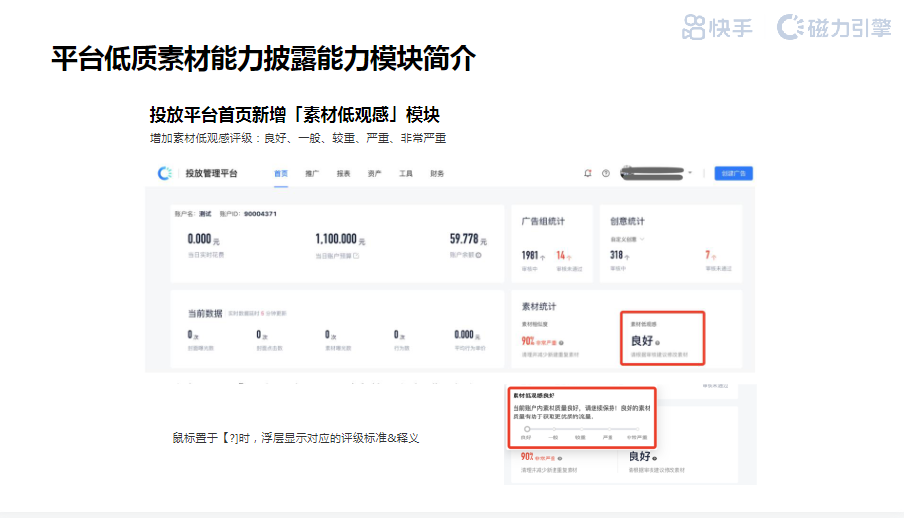Screen dimensions: 904x518
Task: Expand 自定义创意 dropdown under 创意统计
Action: click(627, 239)
